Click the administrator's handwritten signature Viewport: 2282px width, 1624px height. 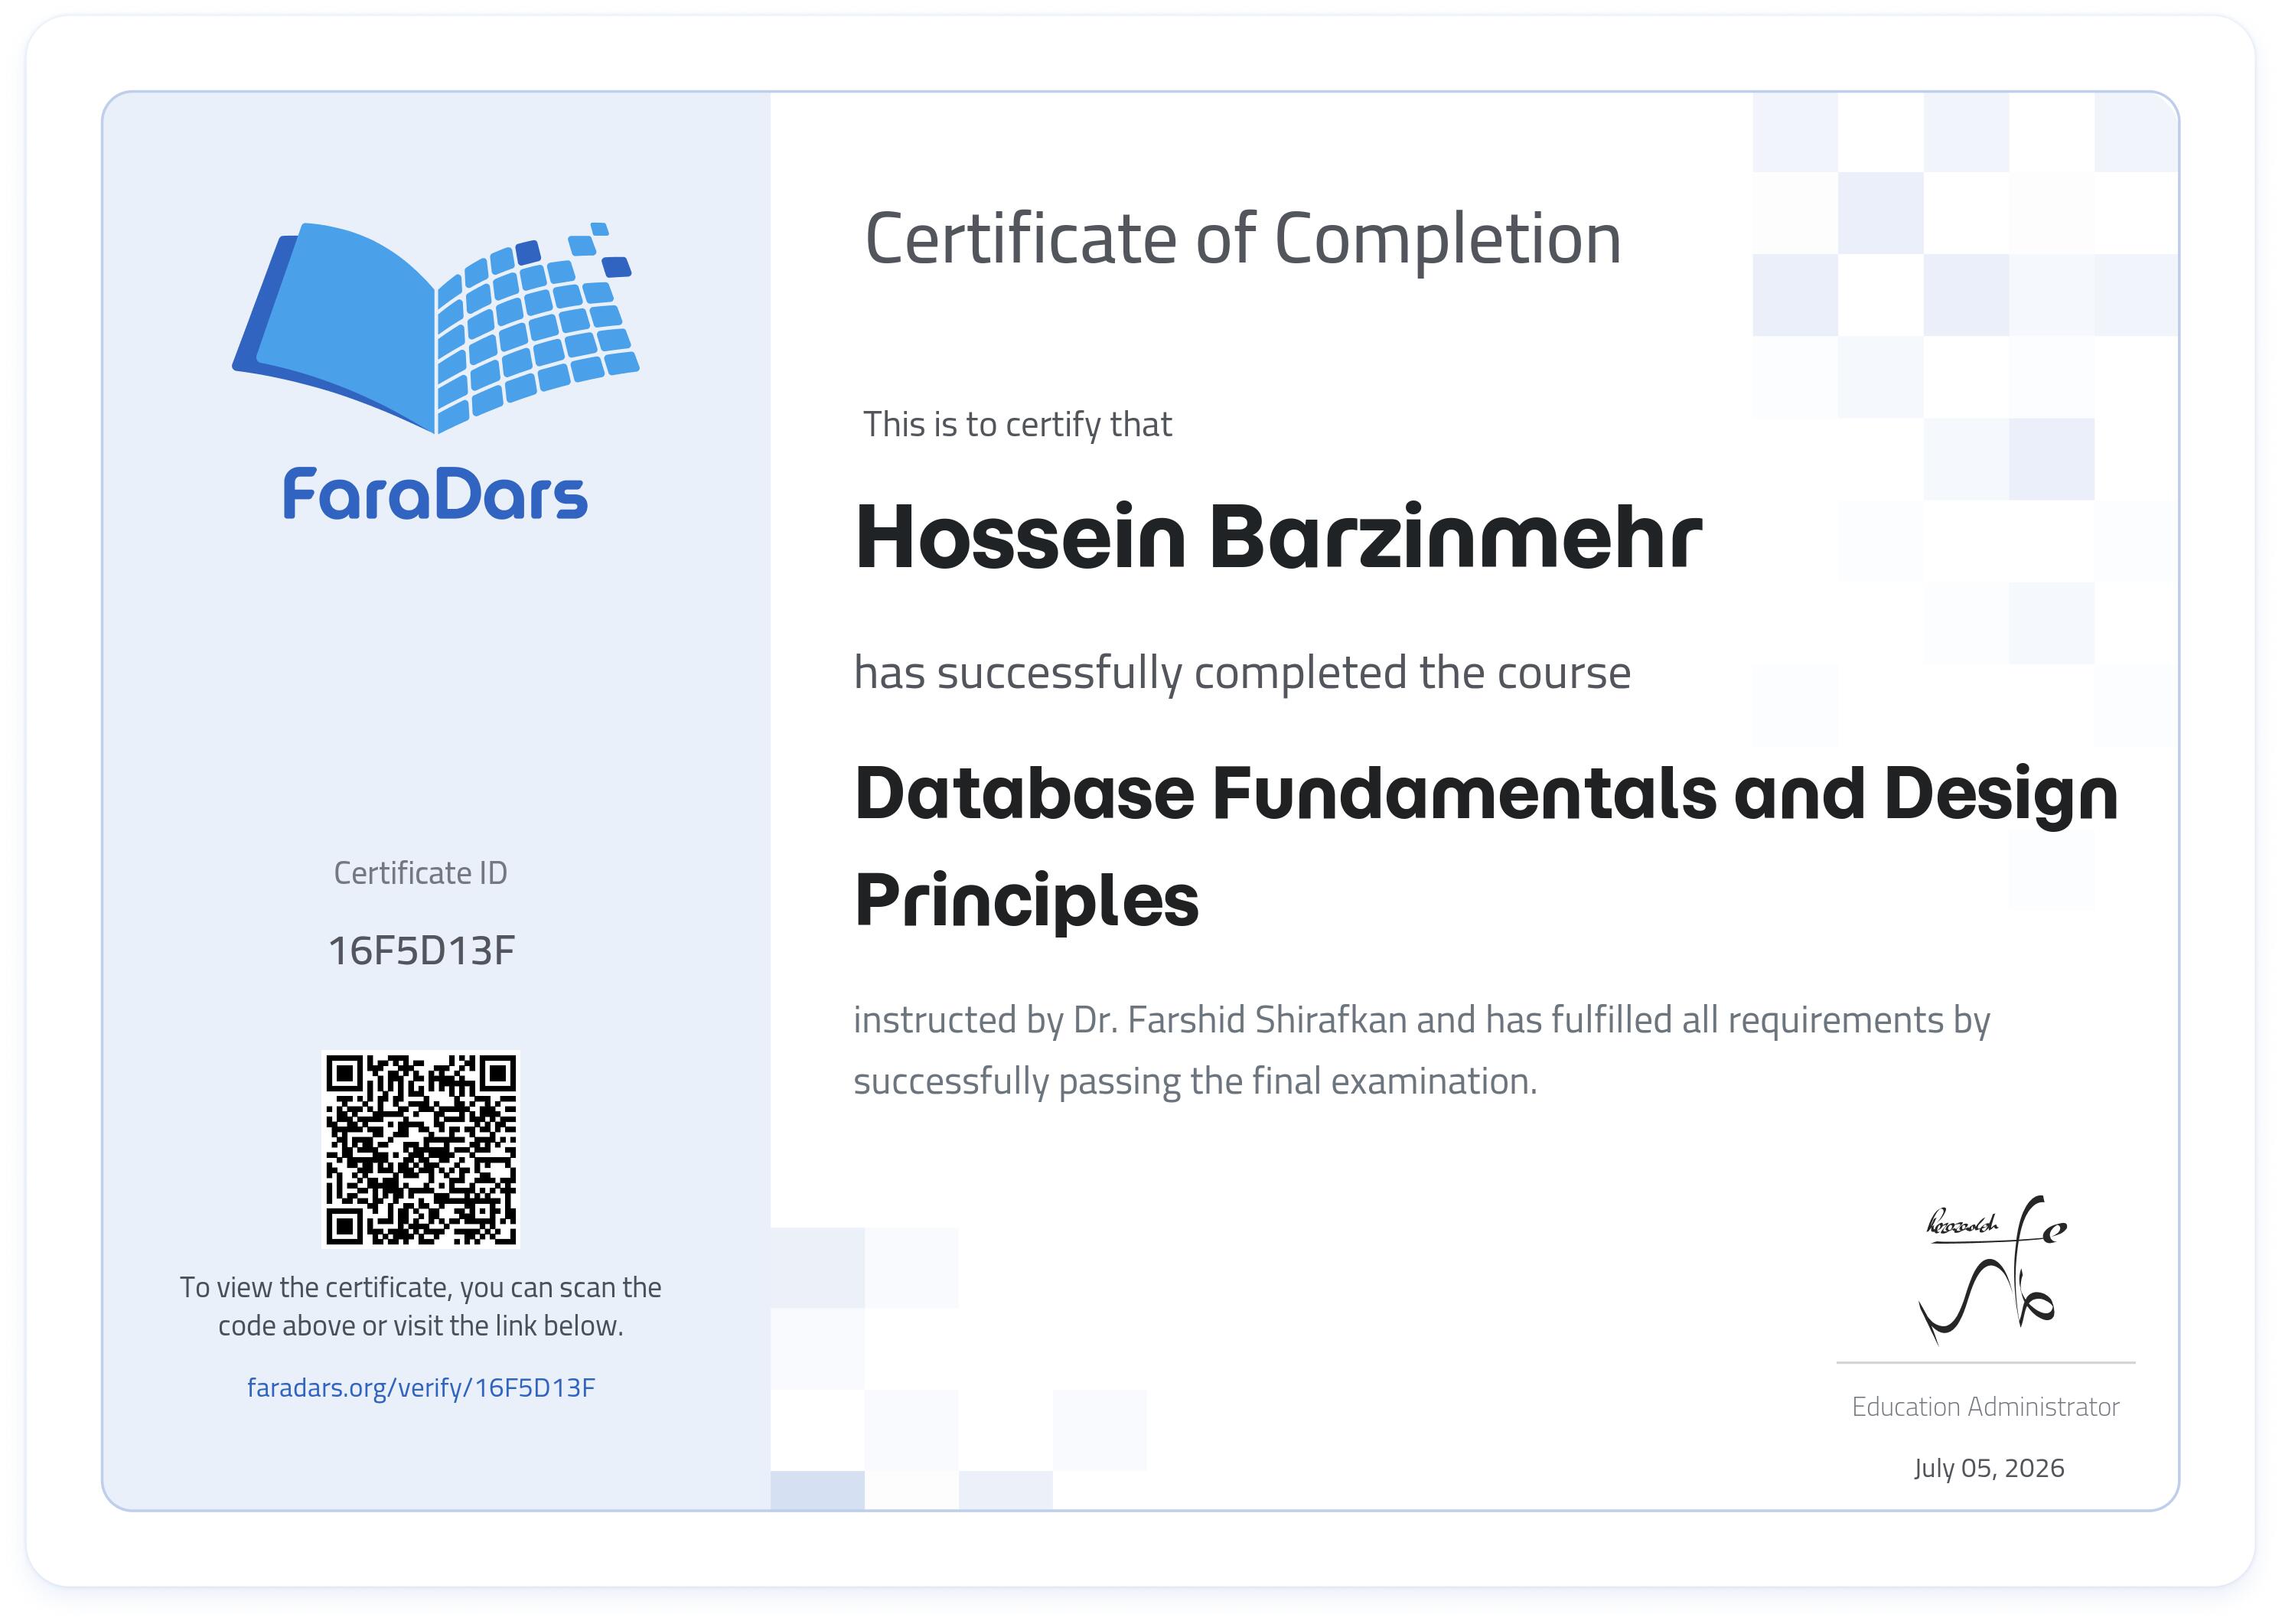point(1992,1270)
